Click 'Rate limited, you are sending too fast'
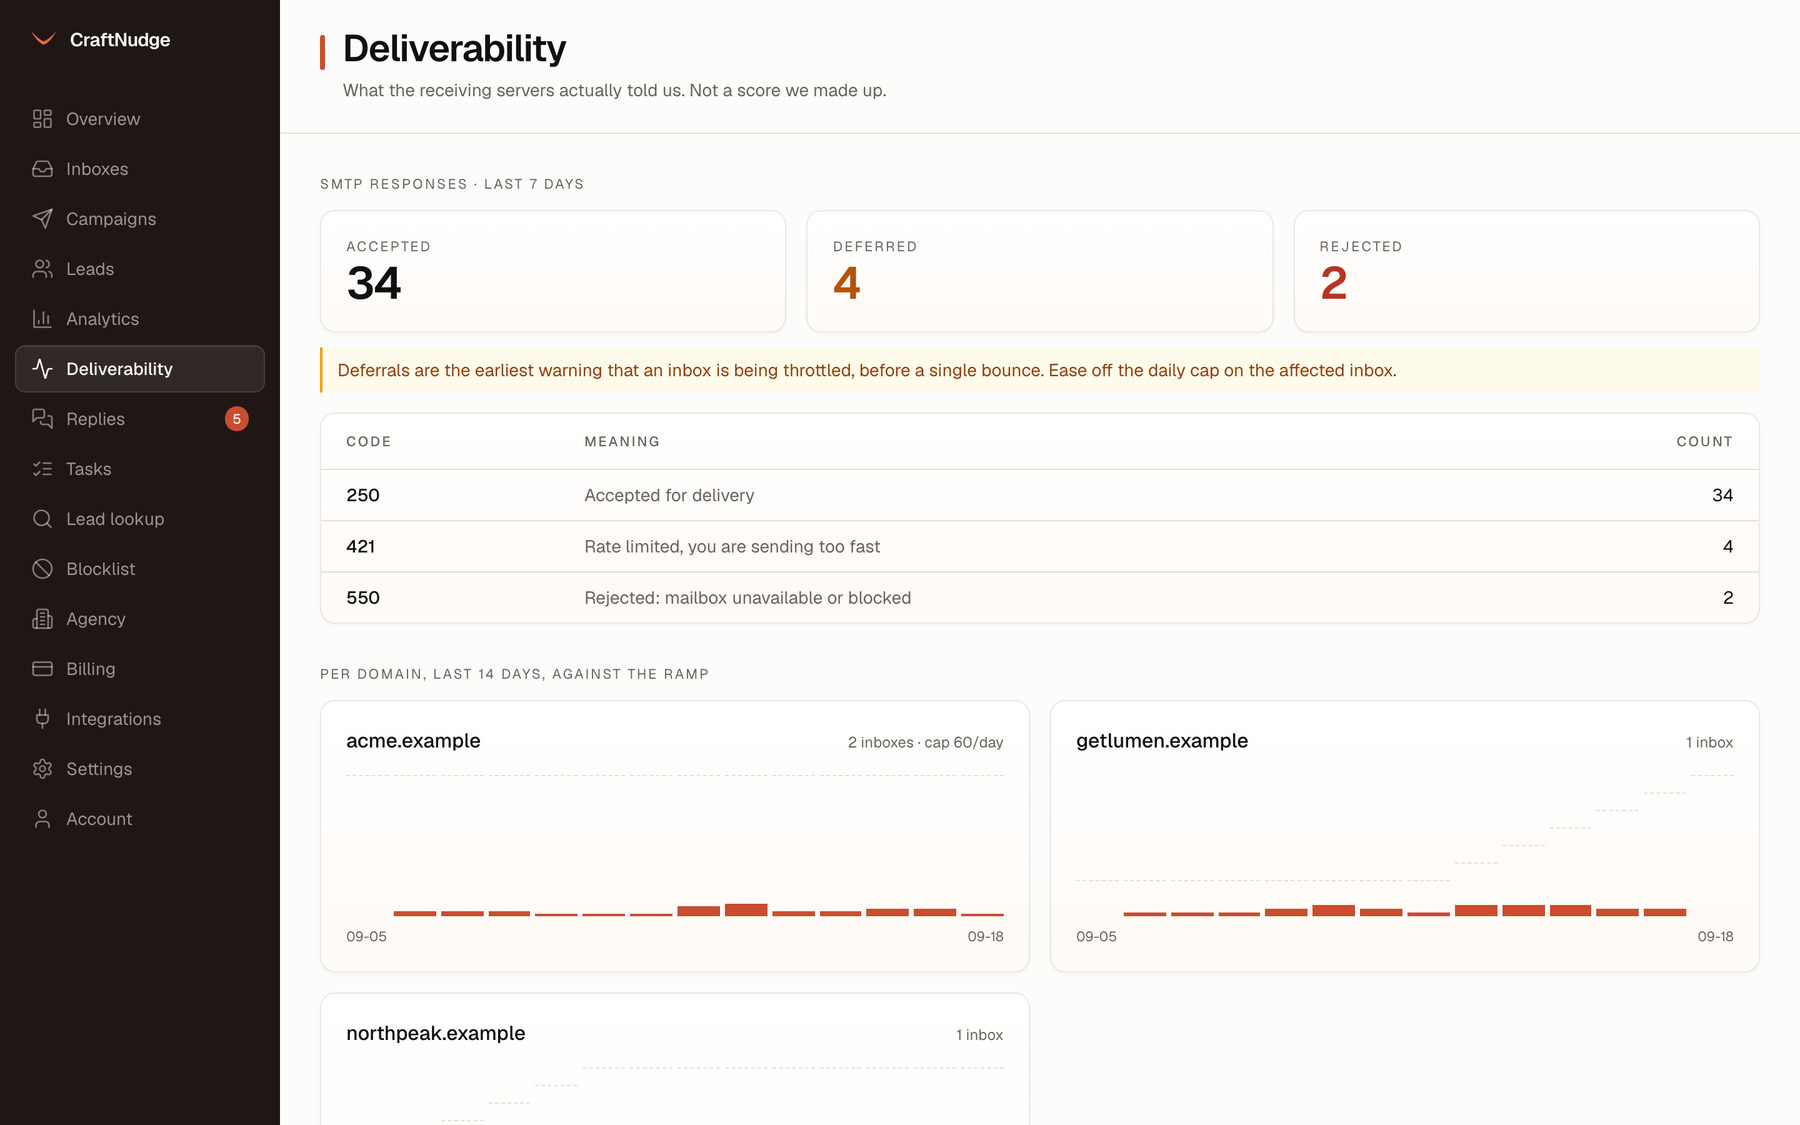 732,547
